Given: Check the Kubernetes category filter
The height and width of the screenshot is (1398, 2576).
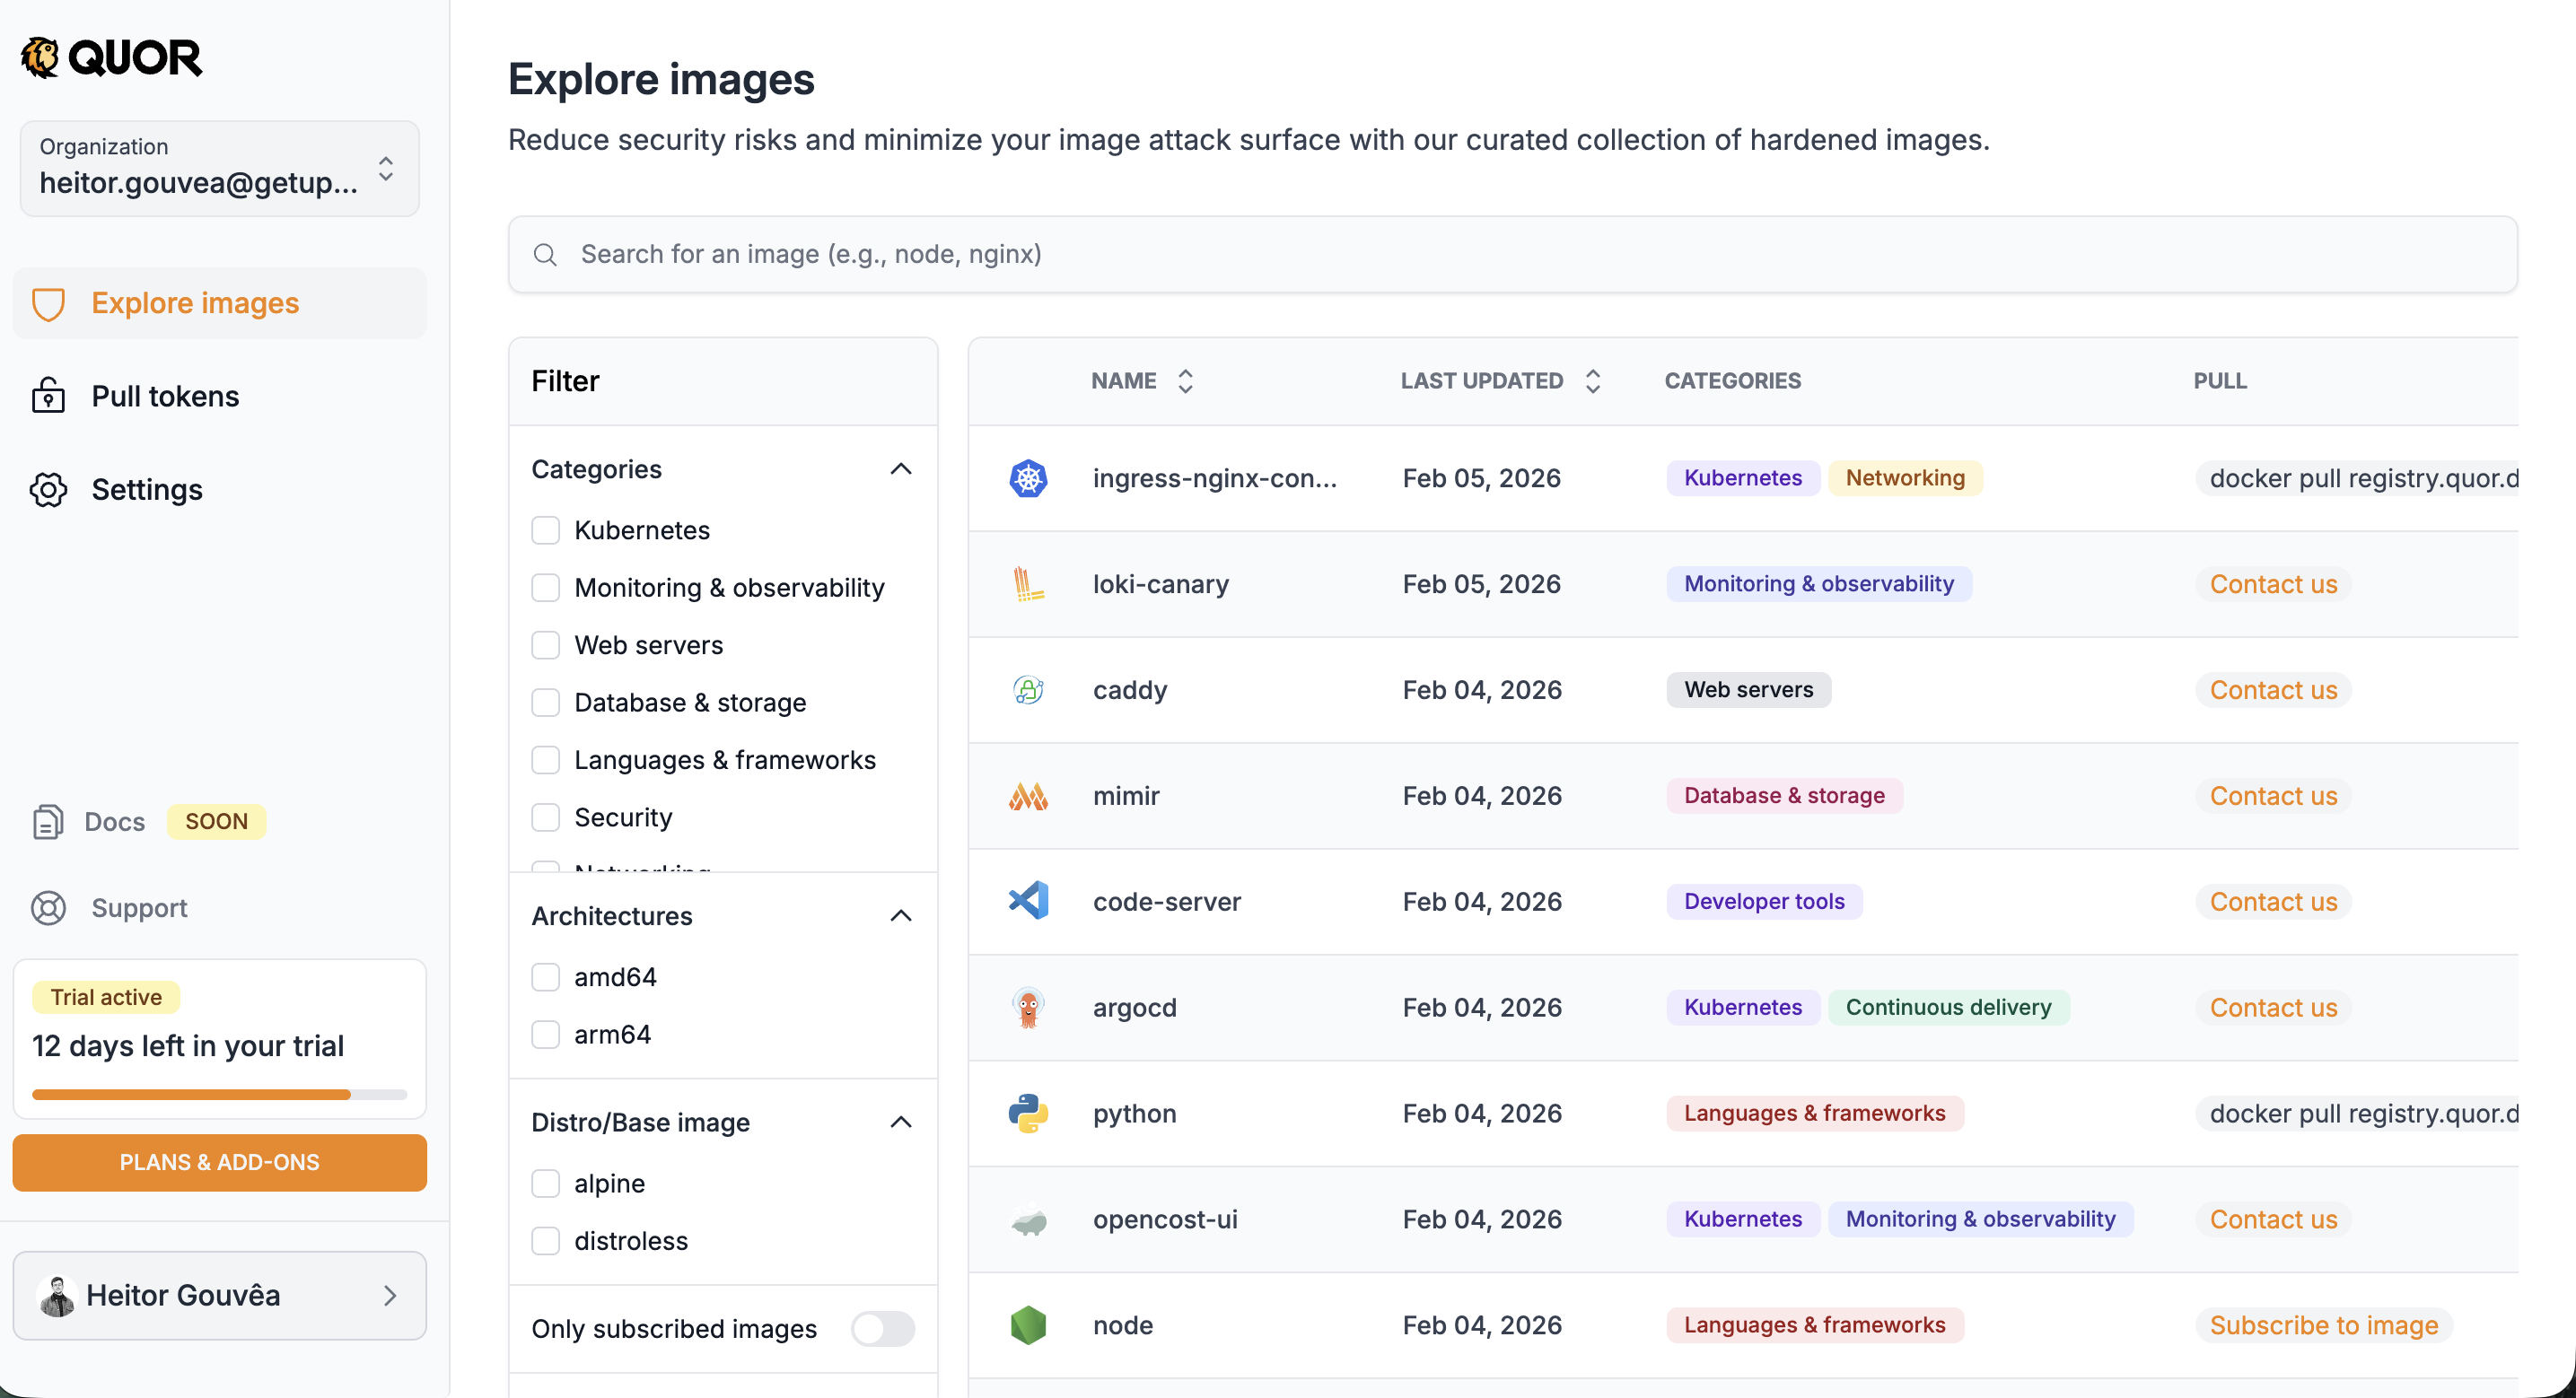Looking at the screenshot, I should pos(546,529).
